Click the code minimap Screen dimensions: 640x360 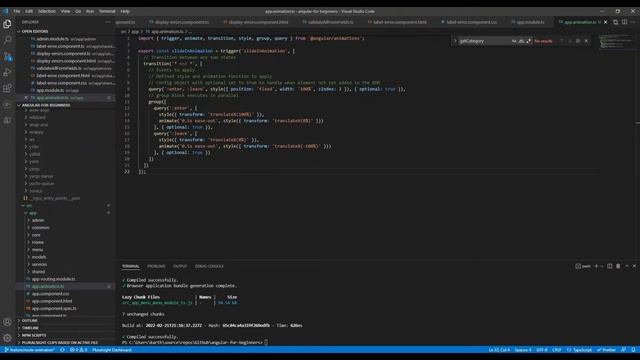tap(616, 42)
